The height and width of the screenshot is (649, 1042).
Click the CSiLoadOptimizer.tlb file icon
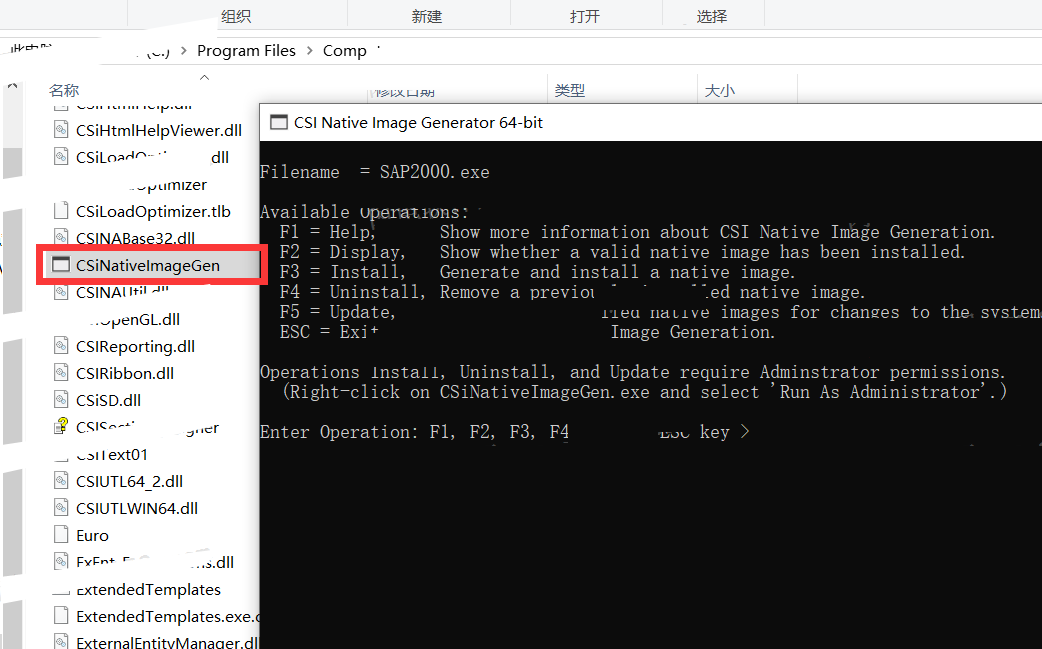tap(61, 211)
